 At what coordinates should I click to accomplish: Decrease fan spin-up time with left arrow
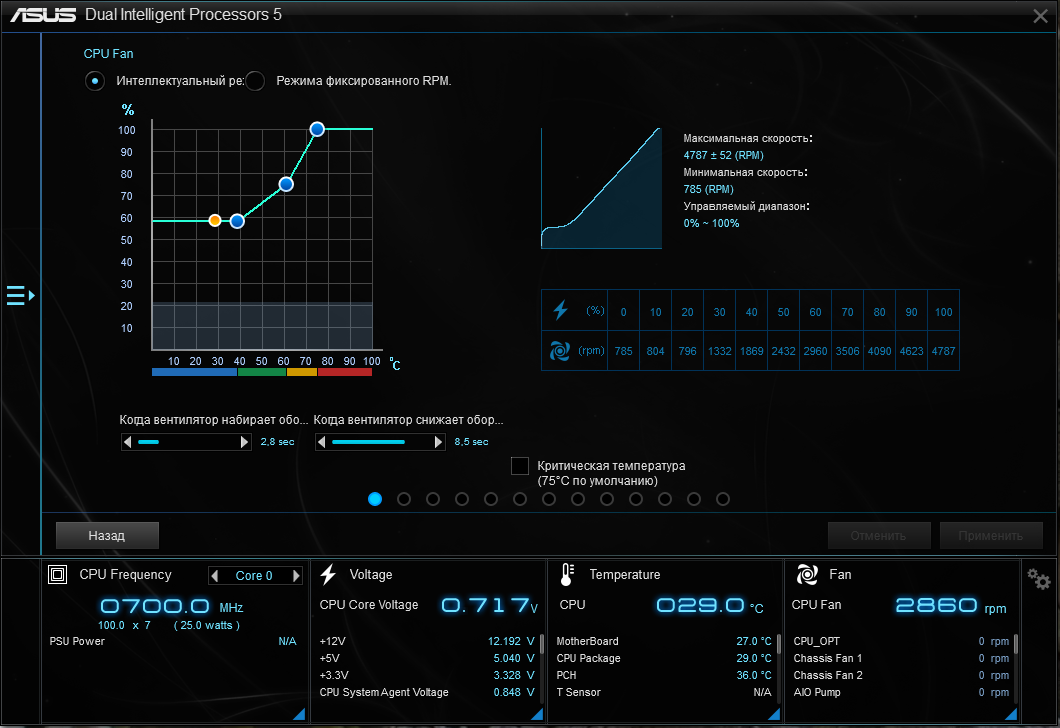(127, 442)
